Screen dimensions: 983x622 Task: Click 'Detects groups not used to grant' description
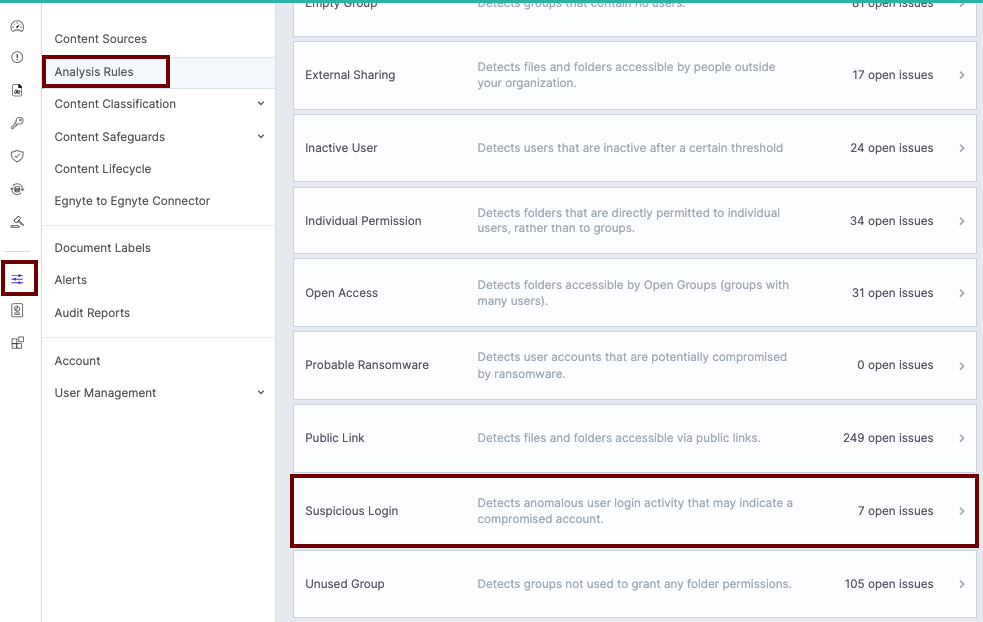(x=634, y=584)
